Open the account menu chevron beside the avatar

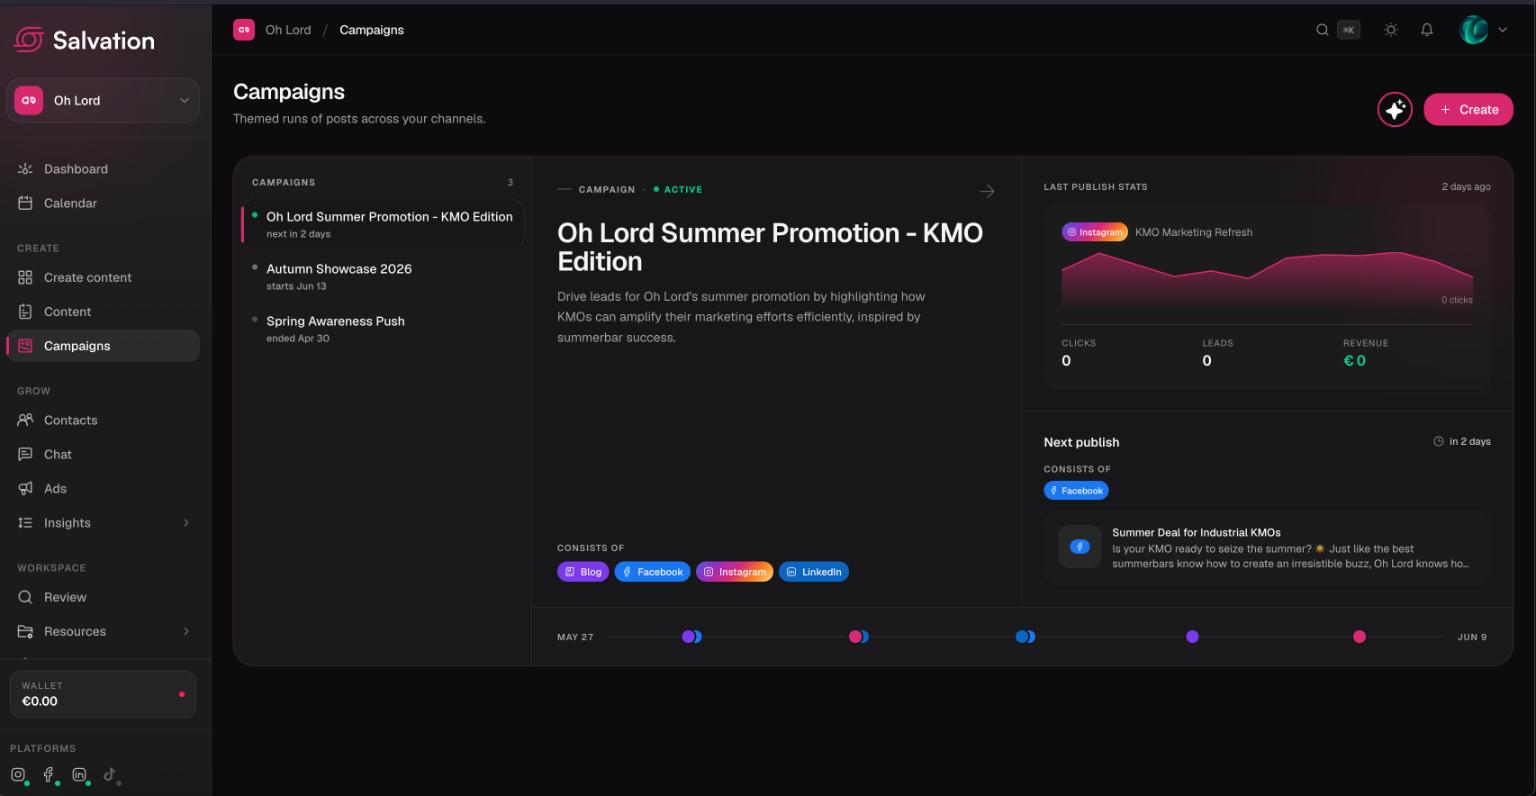(x=1502, y=30)
